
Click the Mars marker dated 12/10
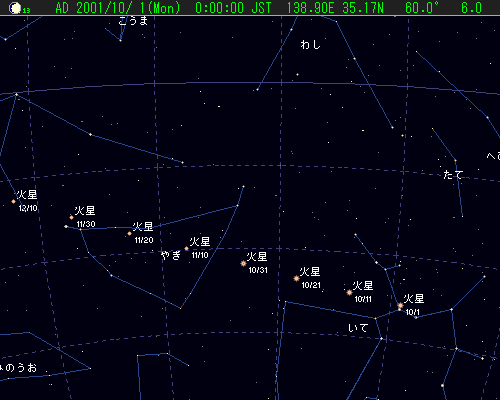13,201
